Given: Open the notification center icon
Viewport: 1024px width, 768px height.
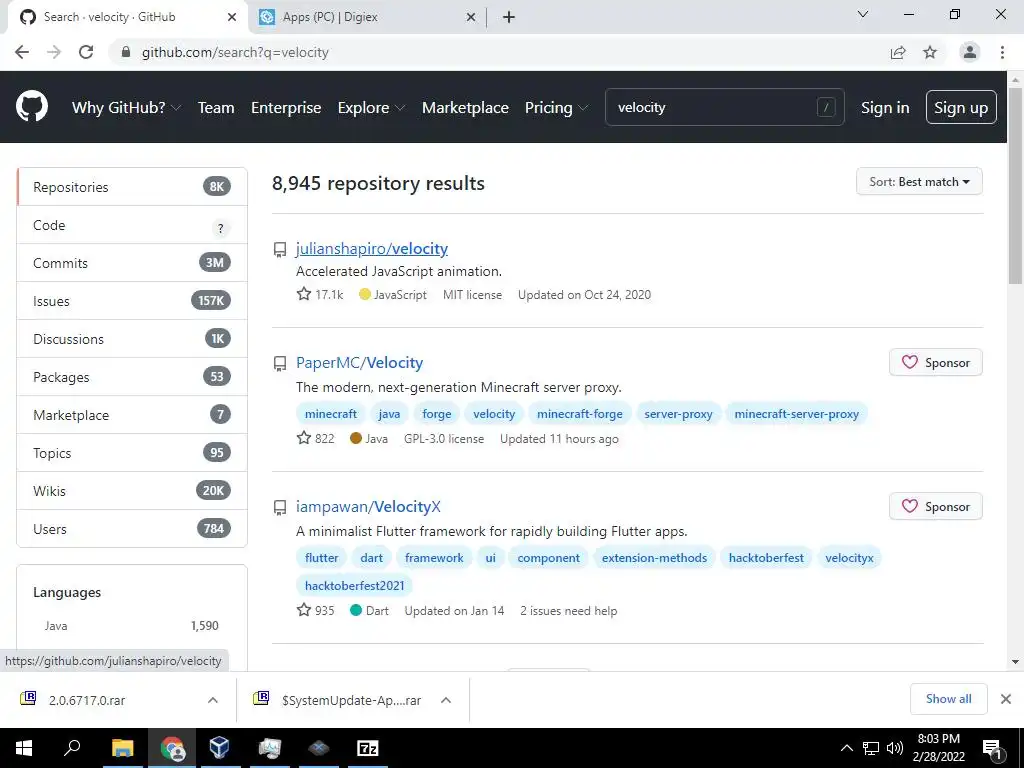Looking at the screenshot, I should point(992,749).
